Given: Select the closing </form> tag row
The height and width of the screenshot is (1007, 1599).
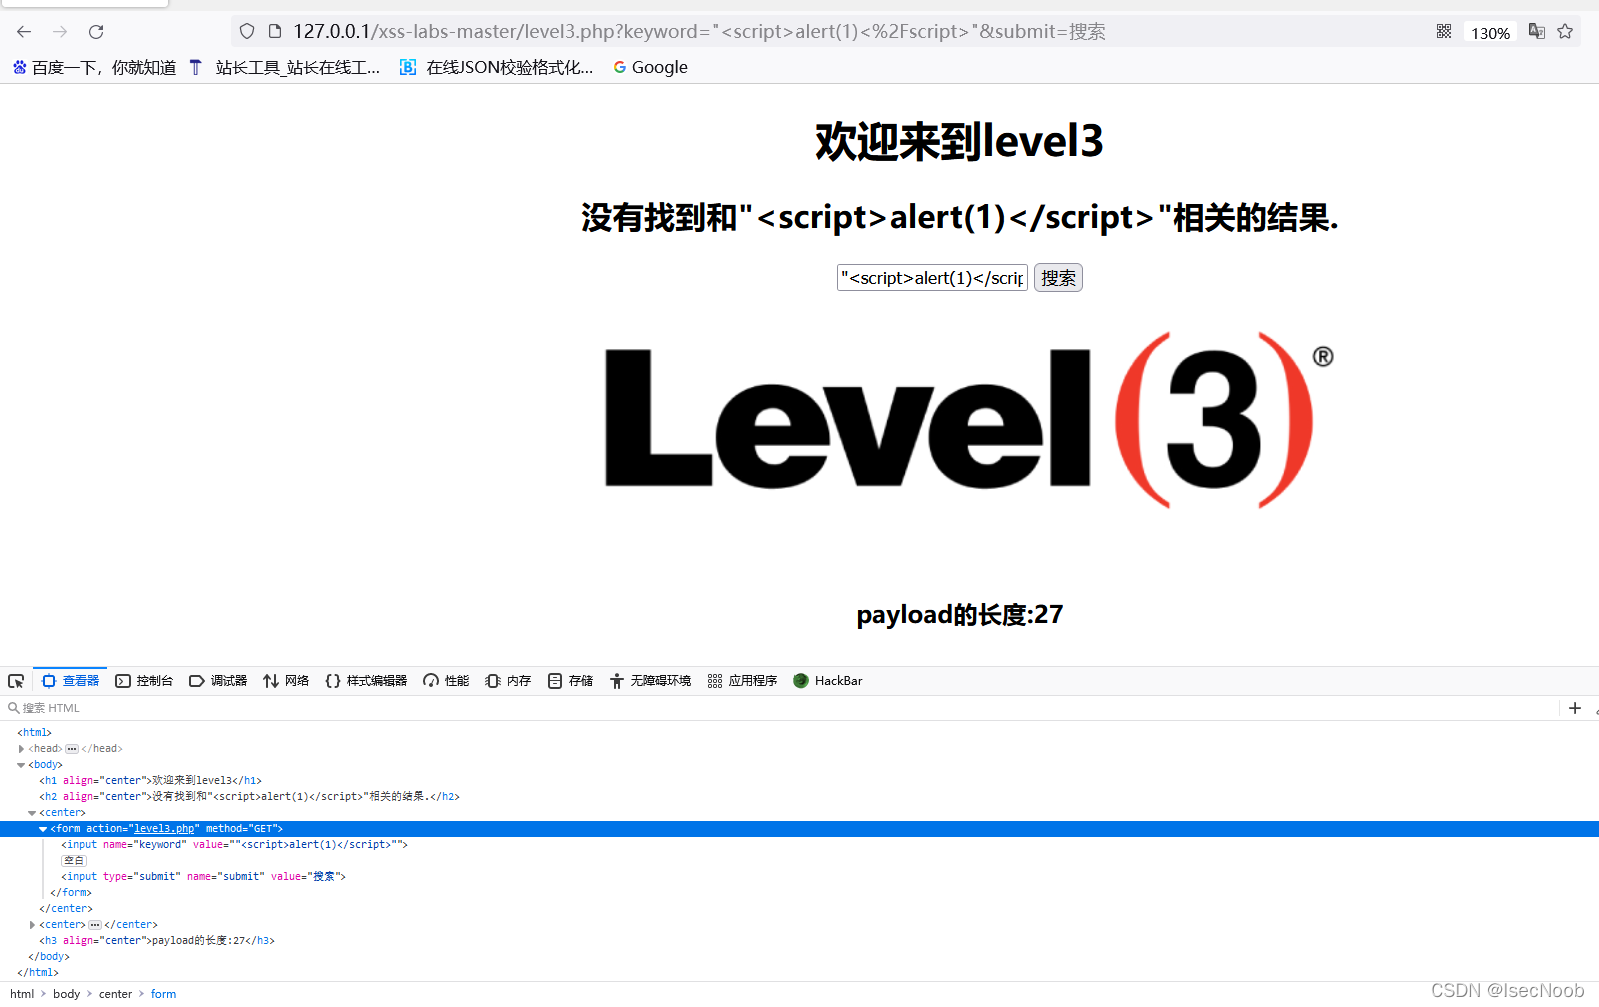Looking at the screenshot, I should click(x=799, y=893).
